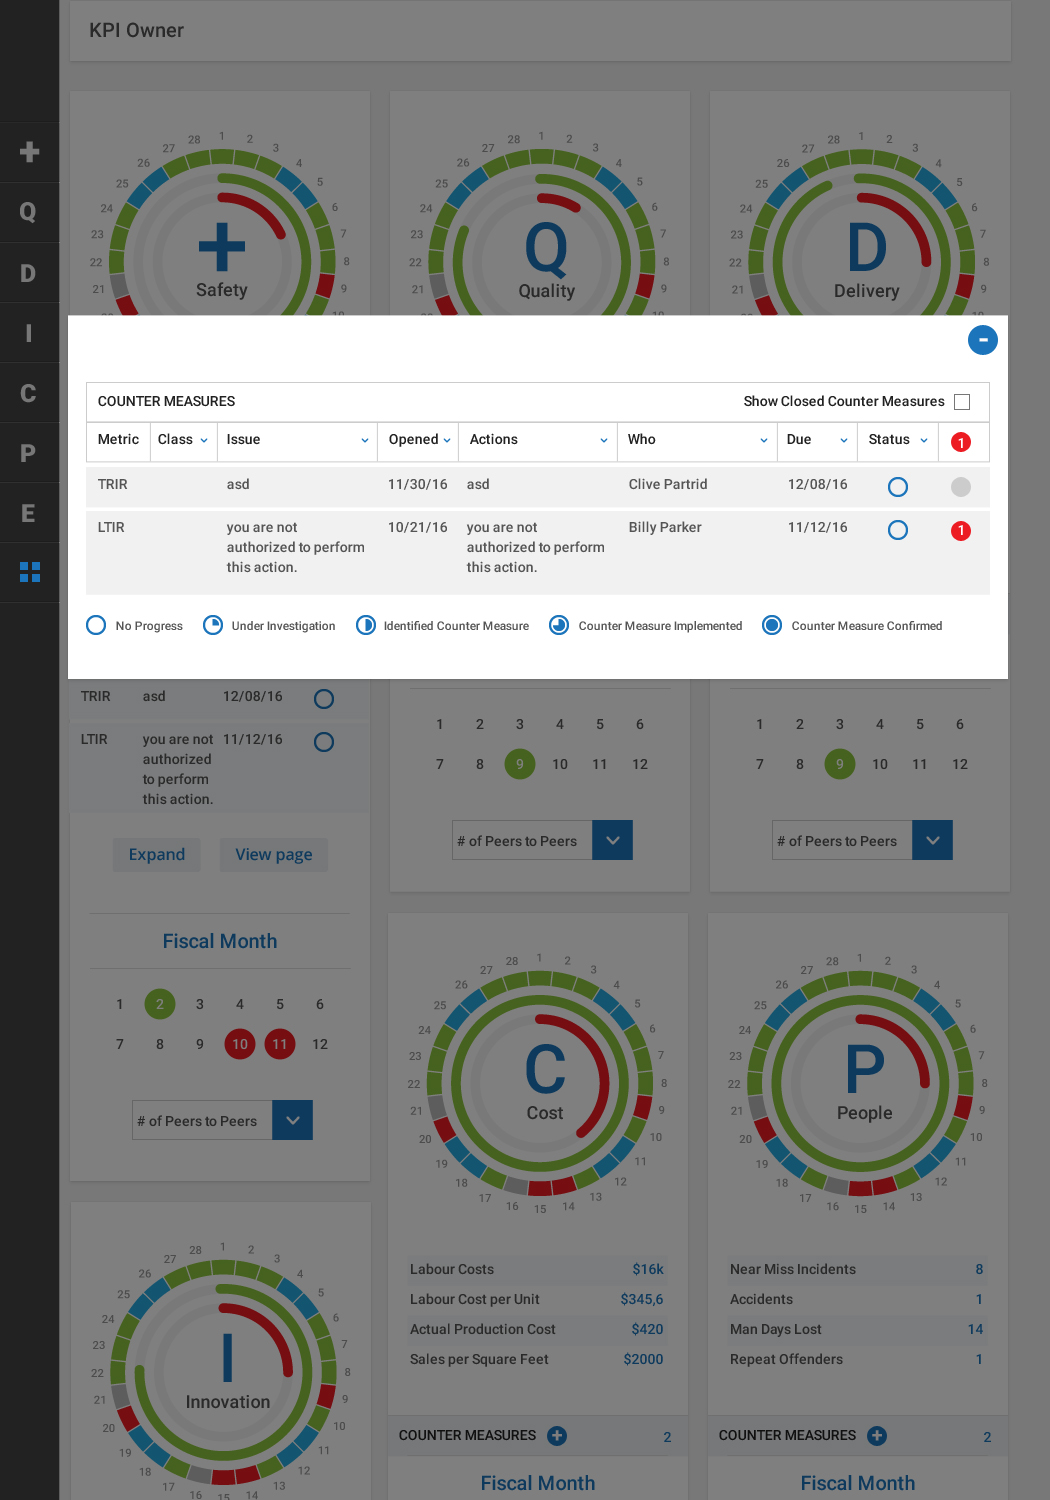Click grey indicator dot in TRIR row
Viewport: 1050px width, 1500px height.
[961, 487]
